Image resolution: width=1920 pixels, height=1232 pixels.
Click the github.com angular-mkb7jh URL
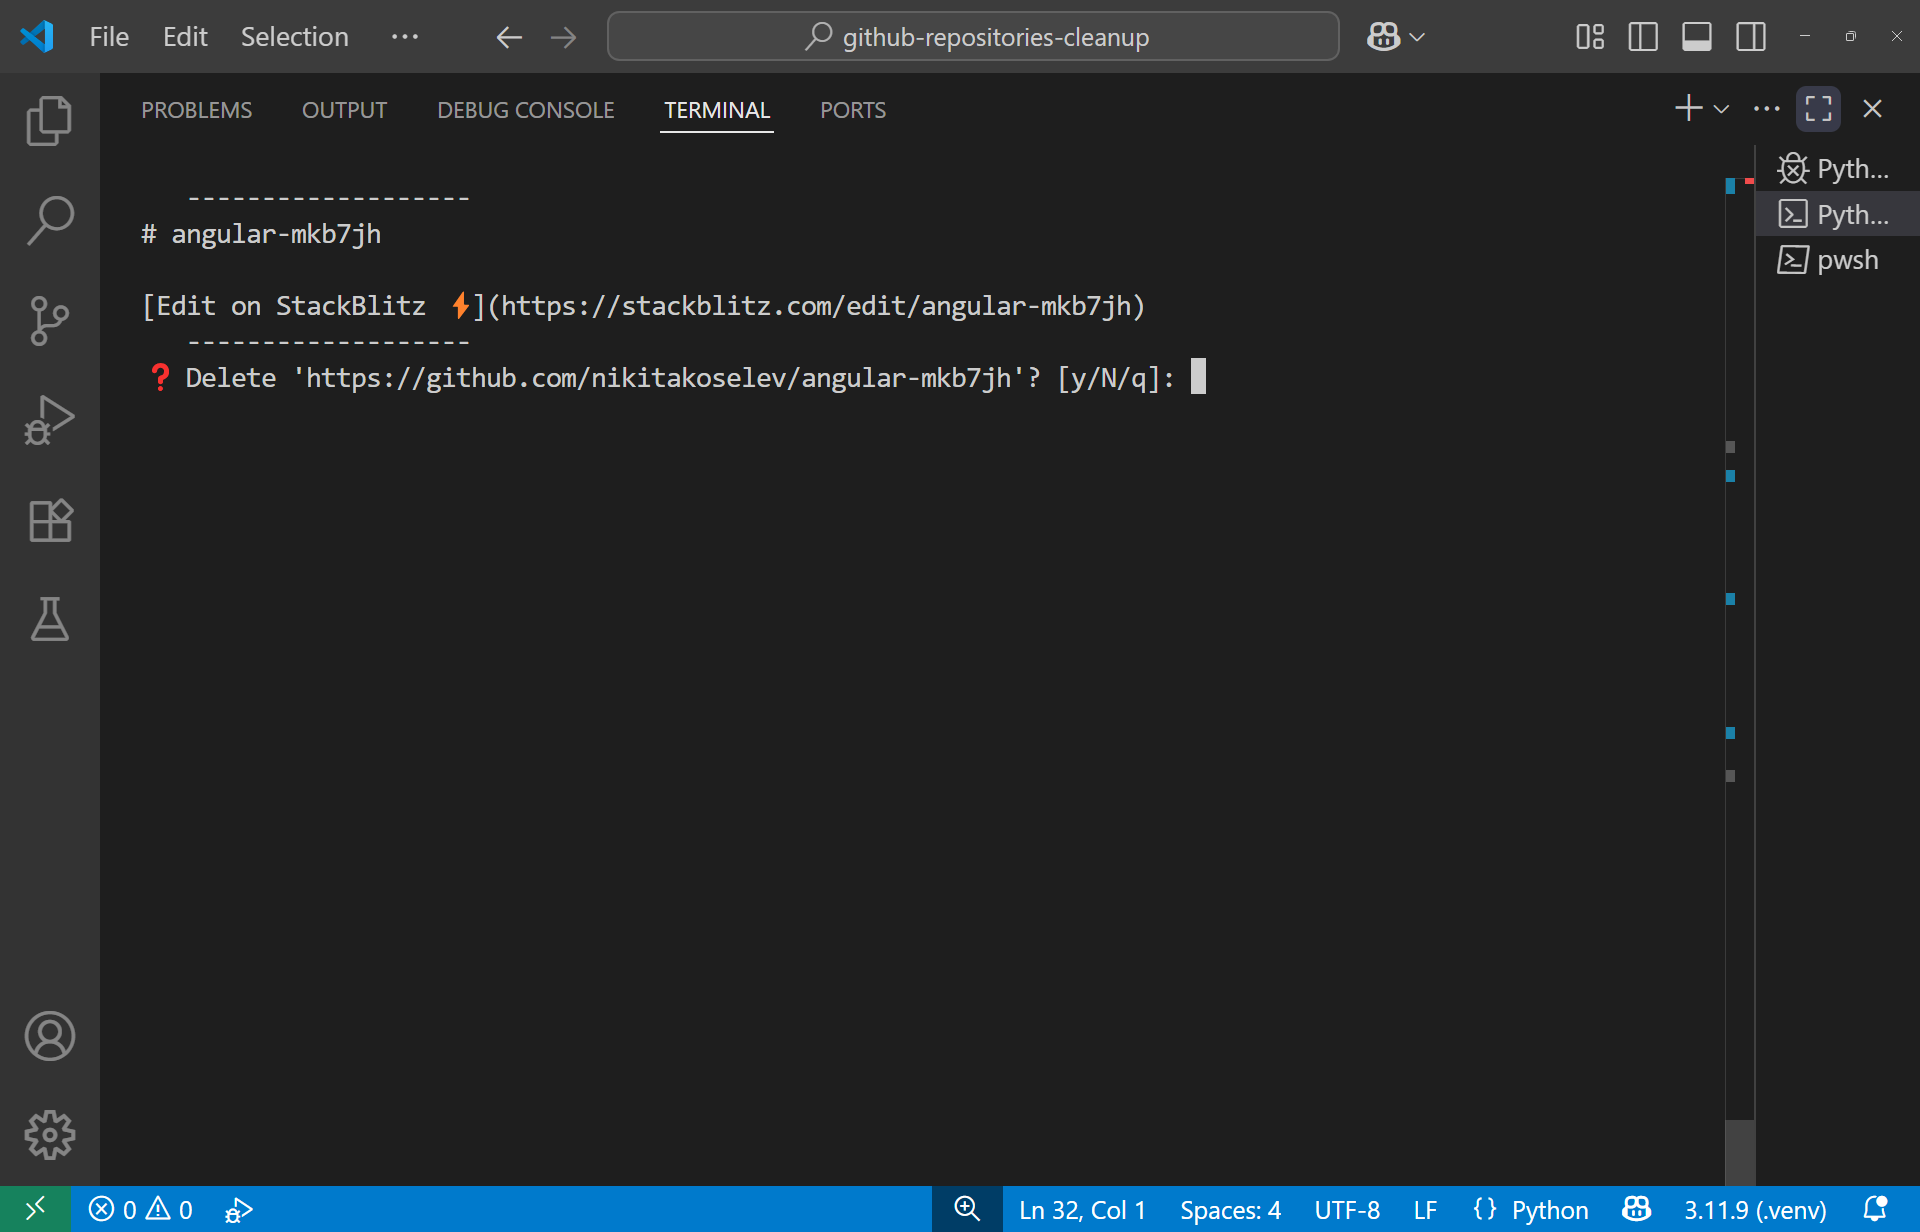pyautogui.click(x=659, y=378)
